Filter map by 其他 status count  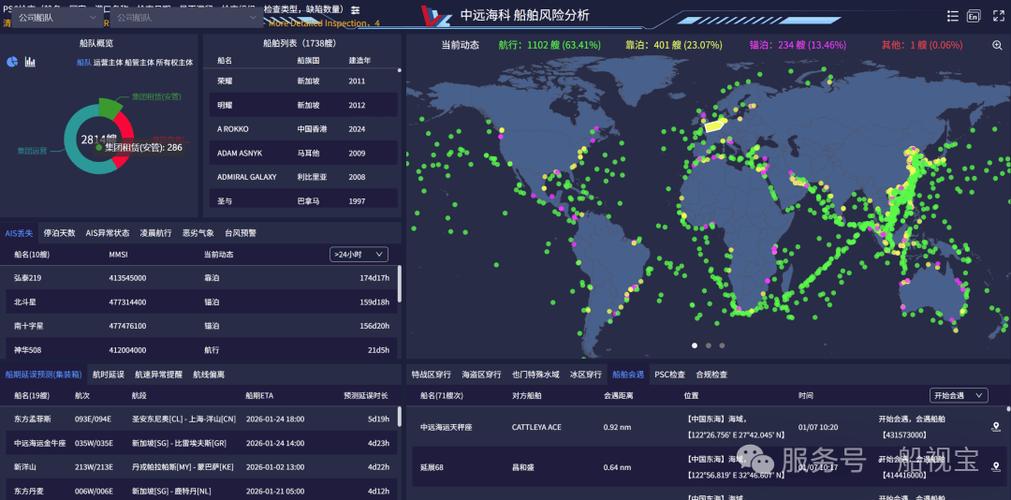921,45
